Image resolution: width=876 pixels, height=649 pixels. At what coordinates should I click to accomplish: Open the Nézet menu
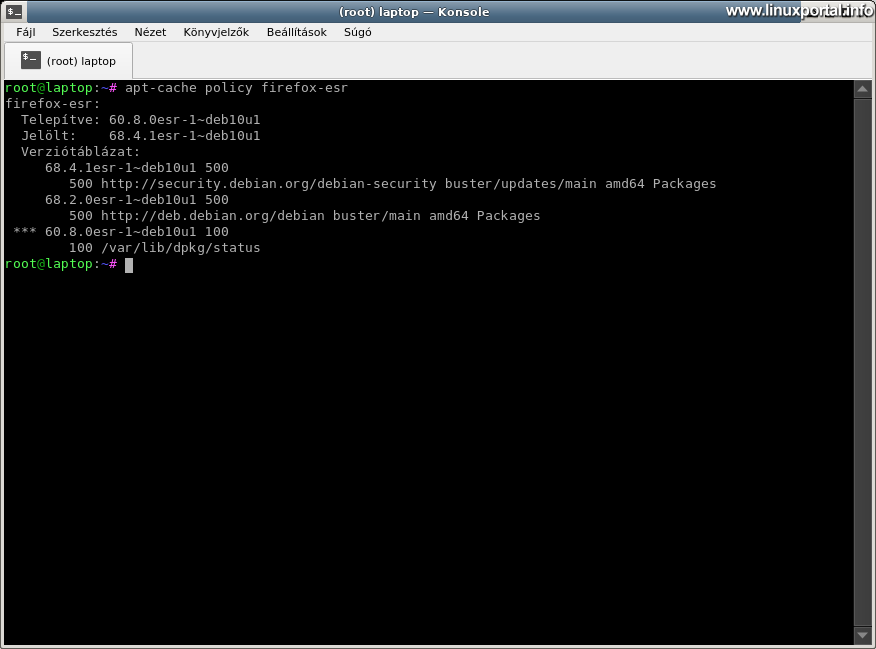pos(150,32)
